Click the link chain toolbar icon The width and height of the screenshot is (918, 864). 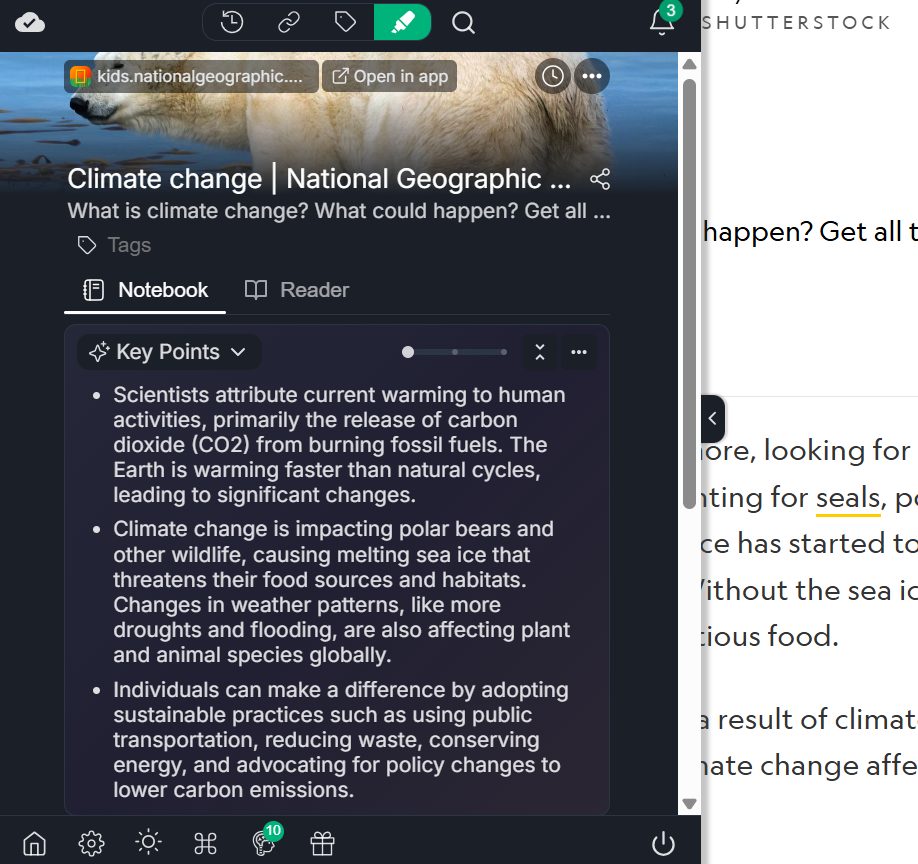click(289, 22)
